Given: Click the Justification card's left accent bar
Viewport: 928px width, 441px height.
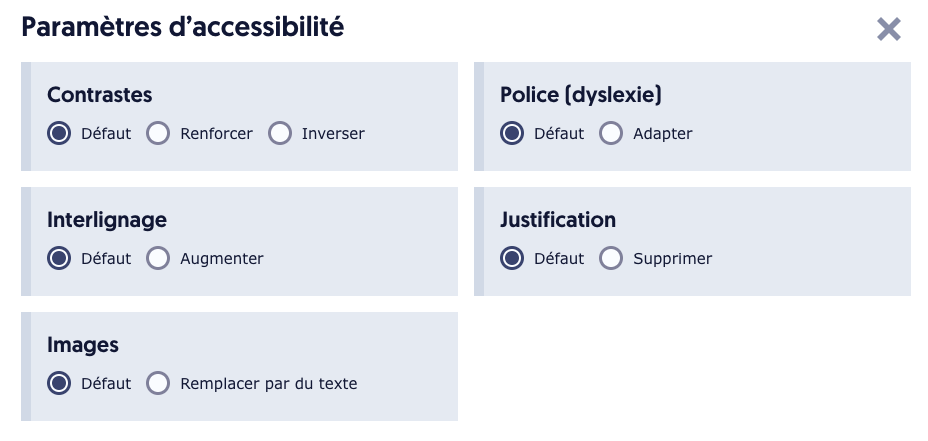Looking at the screenshot, I should point(479,241).
